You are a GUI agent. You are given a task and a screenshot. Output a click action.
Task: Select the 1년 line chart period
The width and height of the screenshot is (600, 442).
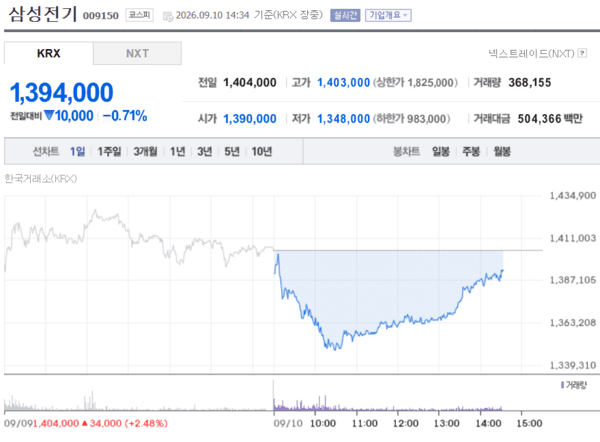point(178,152)
